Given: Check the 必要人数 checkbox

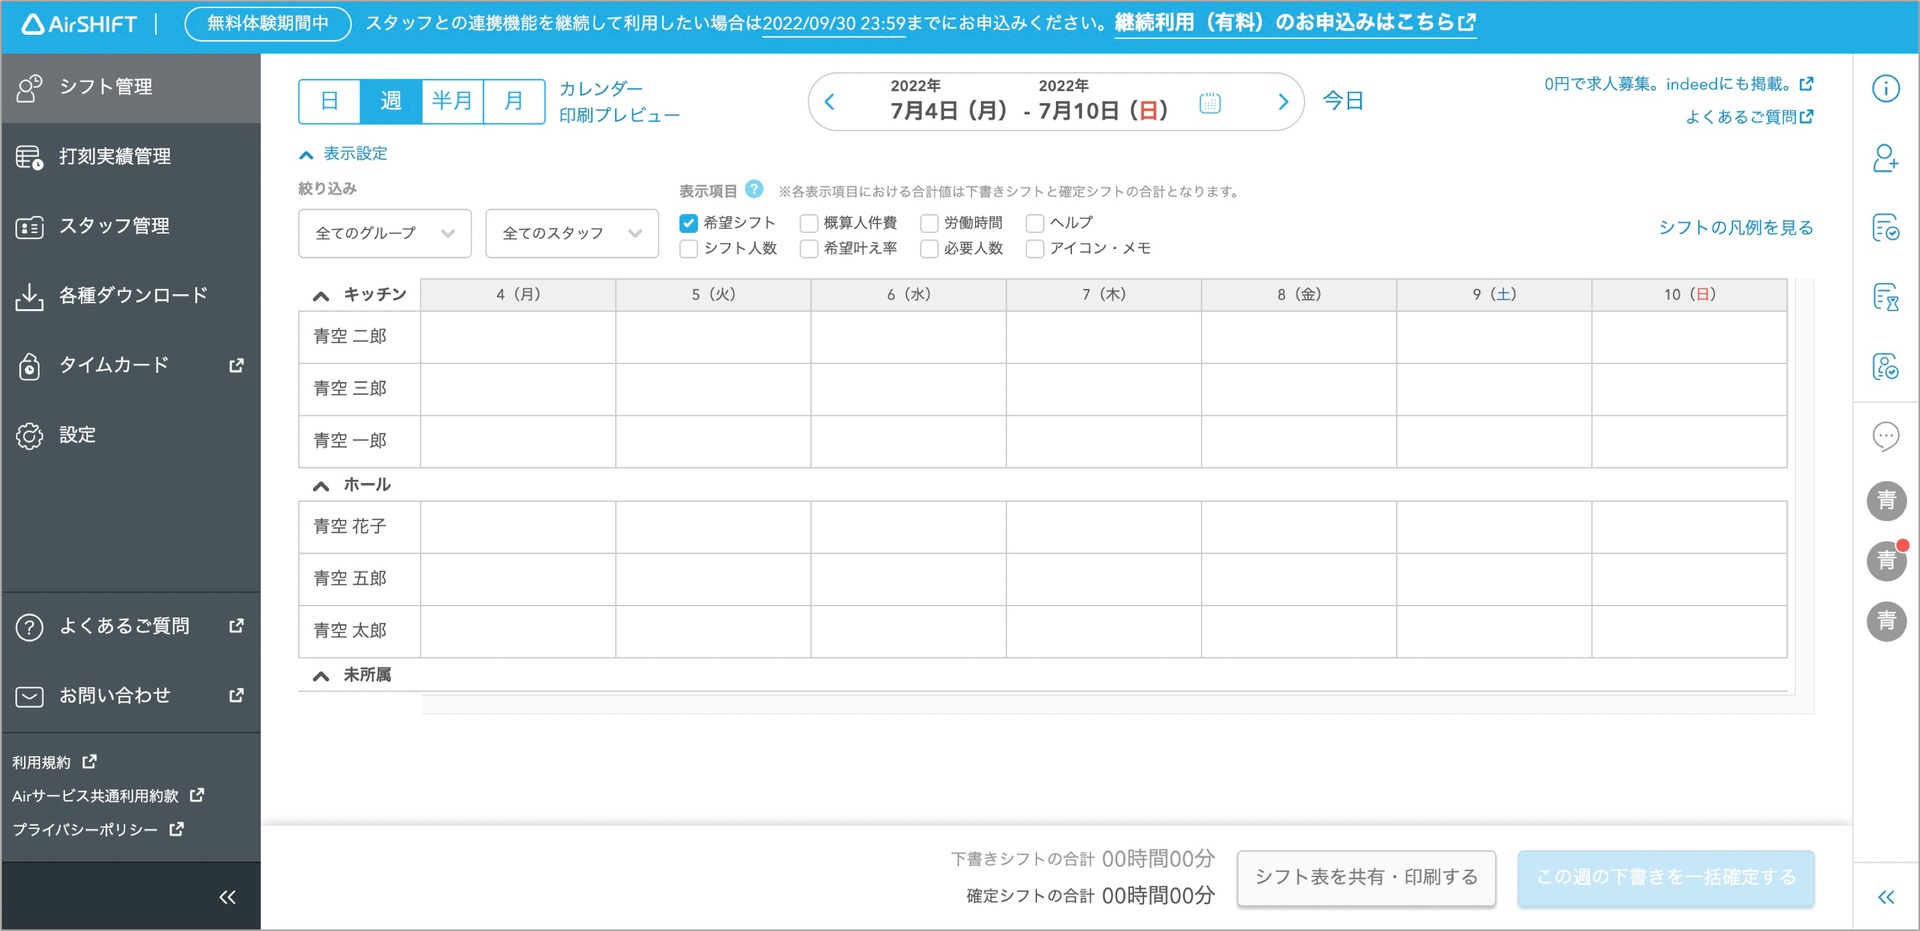Looking at the screenshot, I should (929, 249).
